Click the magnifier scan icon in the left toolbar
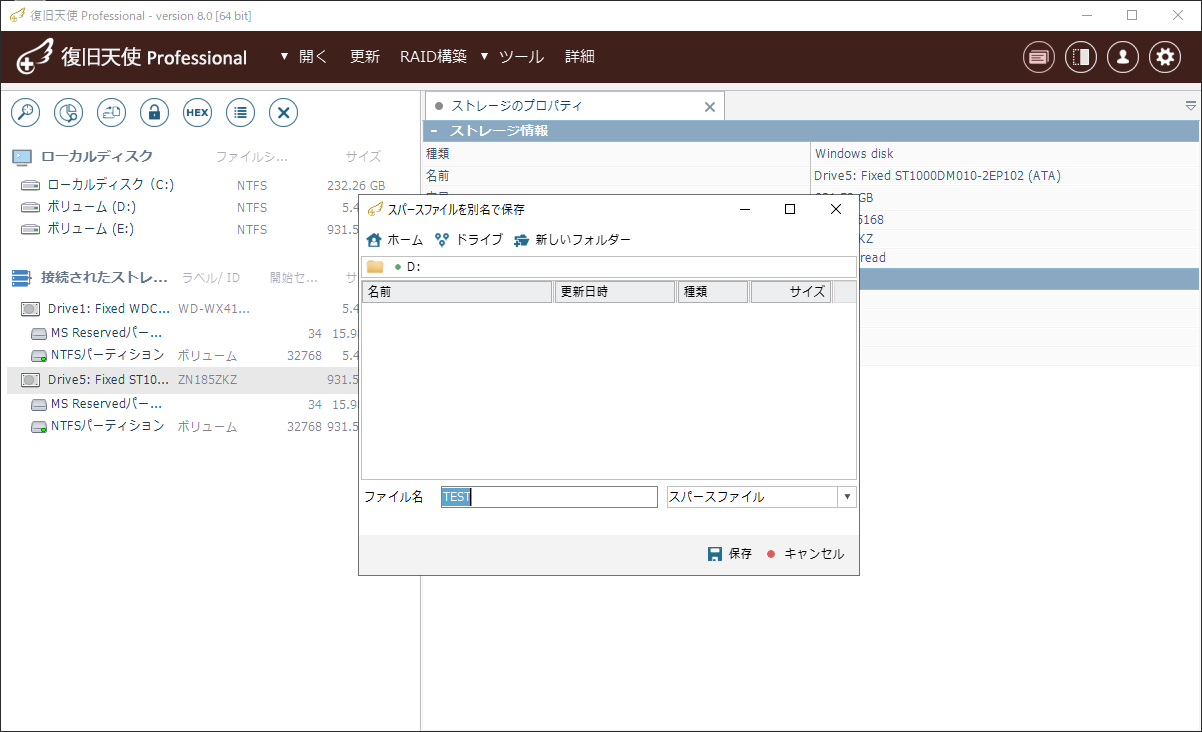 click(25, 112)
